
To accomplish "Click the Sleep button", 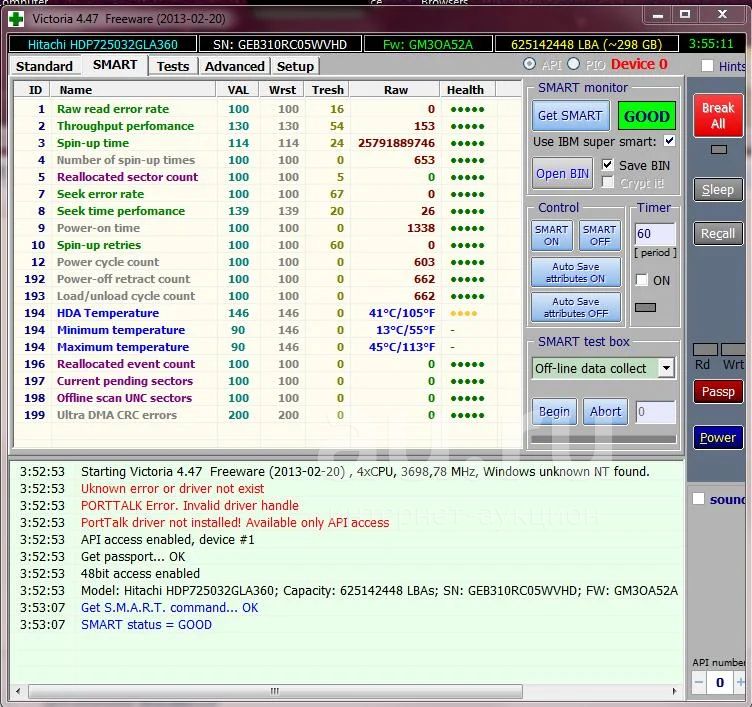I will (x=718, y=189).
